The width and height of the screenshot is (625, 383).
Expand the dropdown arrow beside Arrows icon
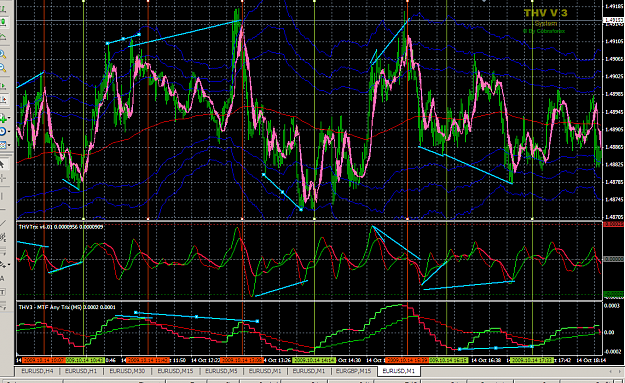coord(9,264)
